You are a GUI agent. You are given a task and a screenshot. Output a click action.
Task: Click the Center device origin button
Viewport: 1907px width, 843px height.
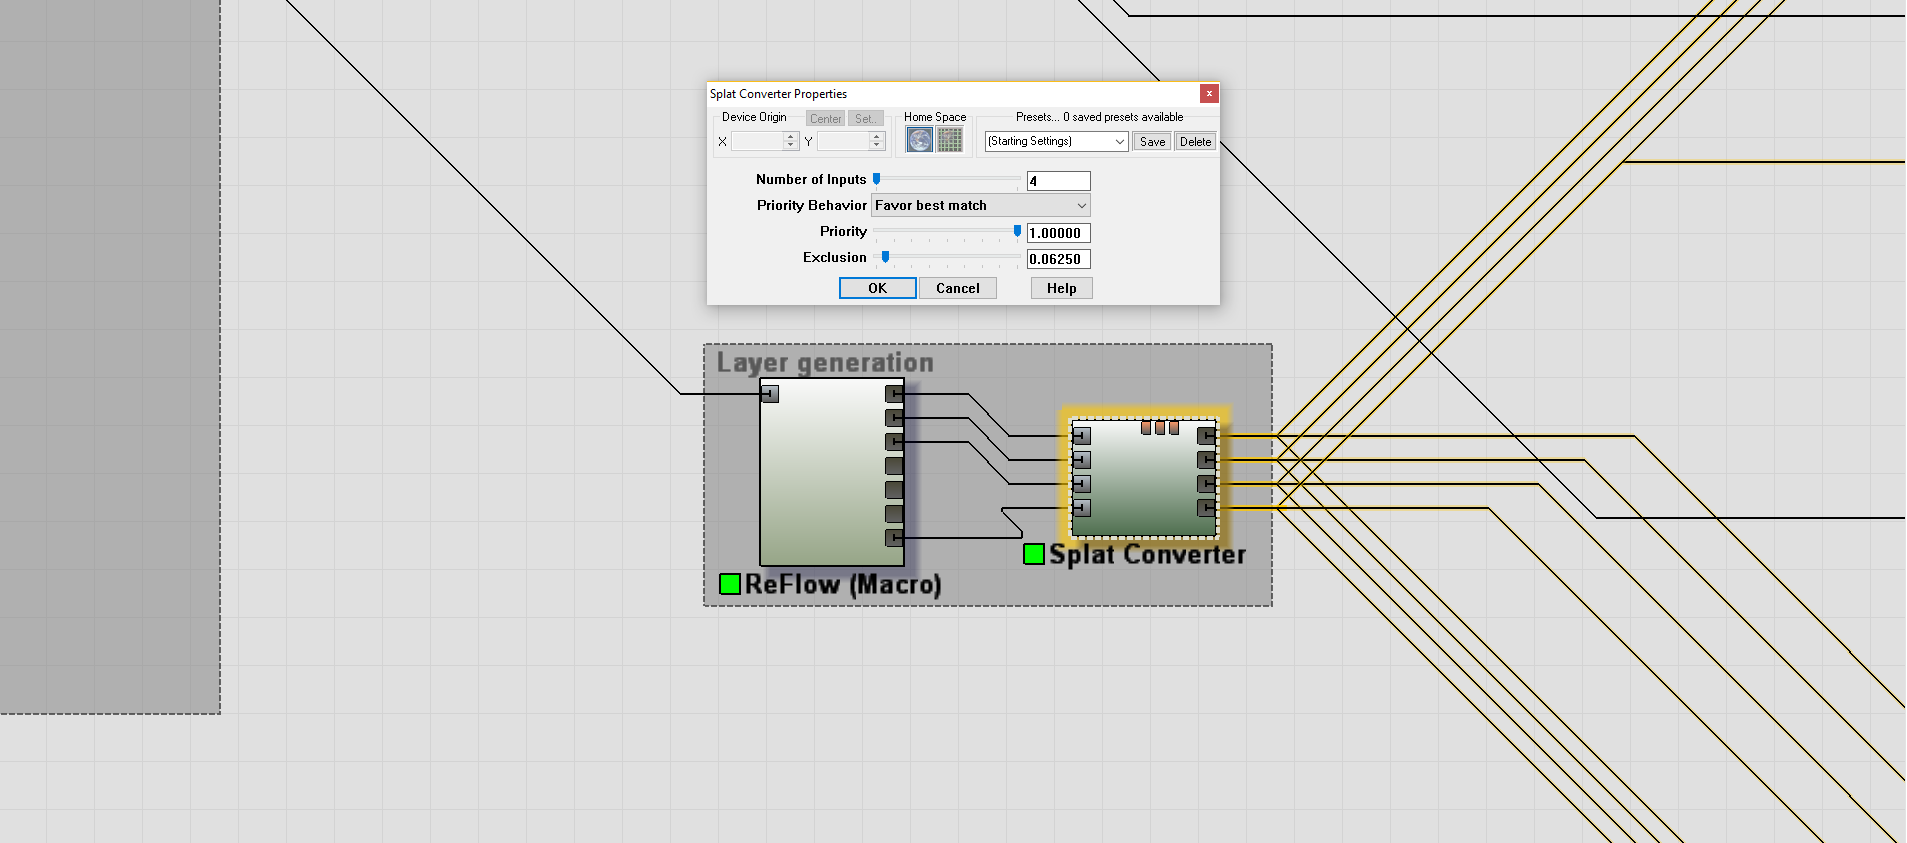826,119
